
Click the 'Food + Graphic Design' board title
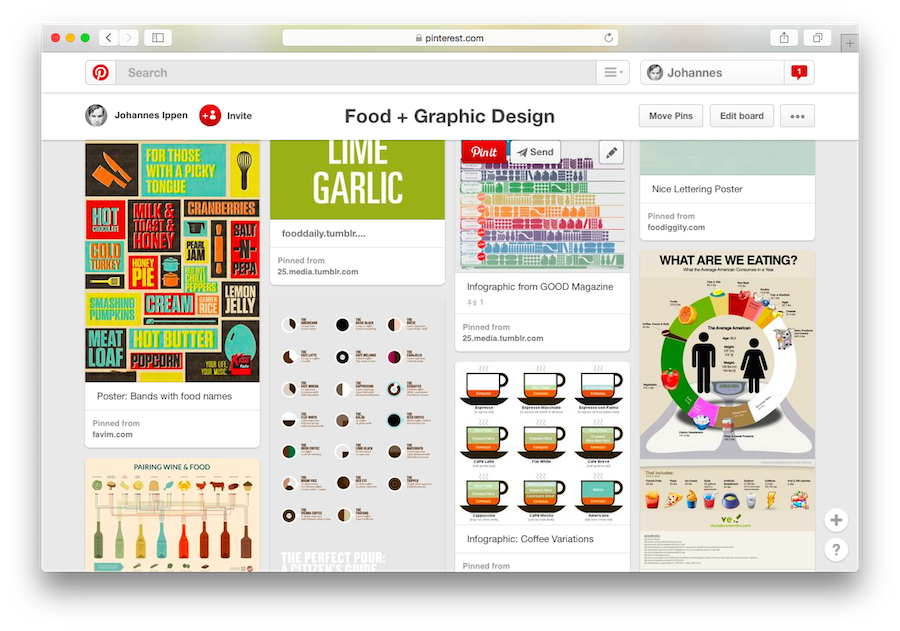tap(450, 116)
